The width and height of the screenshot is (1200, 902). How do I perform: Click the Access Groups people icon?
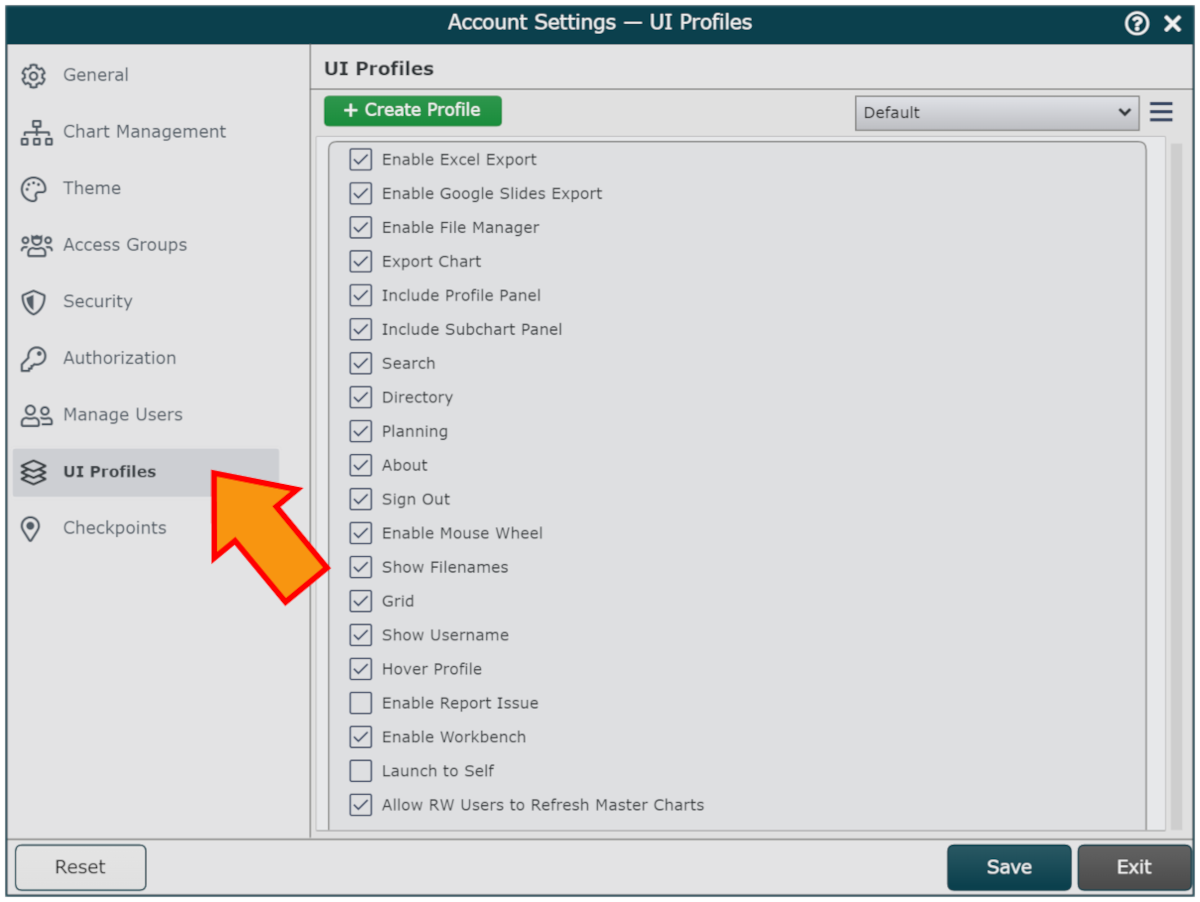(x=36, y=245)
